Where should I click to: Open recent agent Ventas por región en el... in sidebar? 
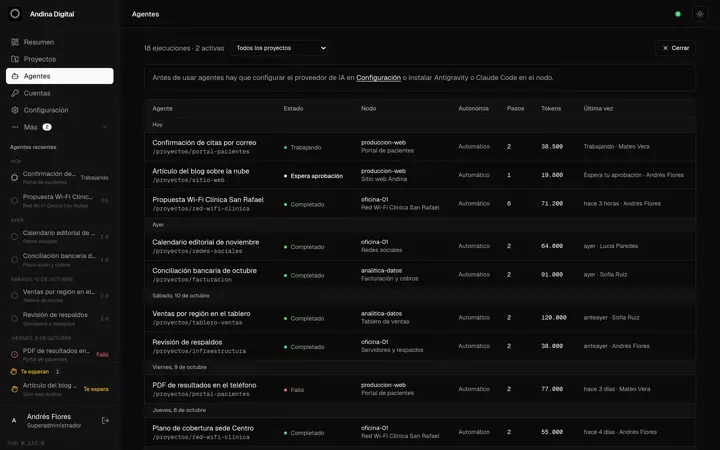pos(60,296)
